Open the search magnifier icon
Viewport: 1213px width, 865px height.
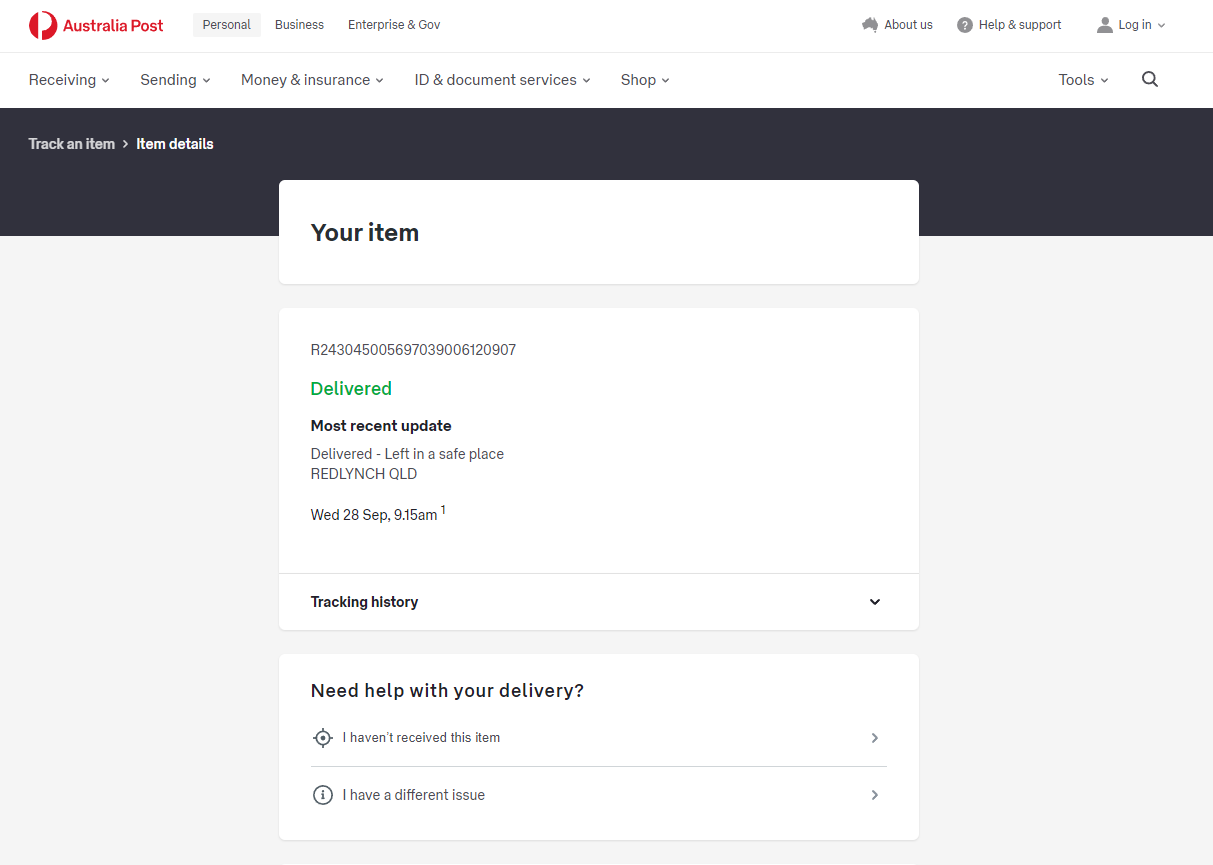coord(1150,80)
